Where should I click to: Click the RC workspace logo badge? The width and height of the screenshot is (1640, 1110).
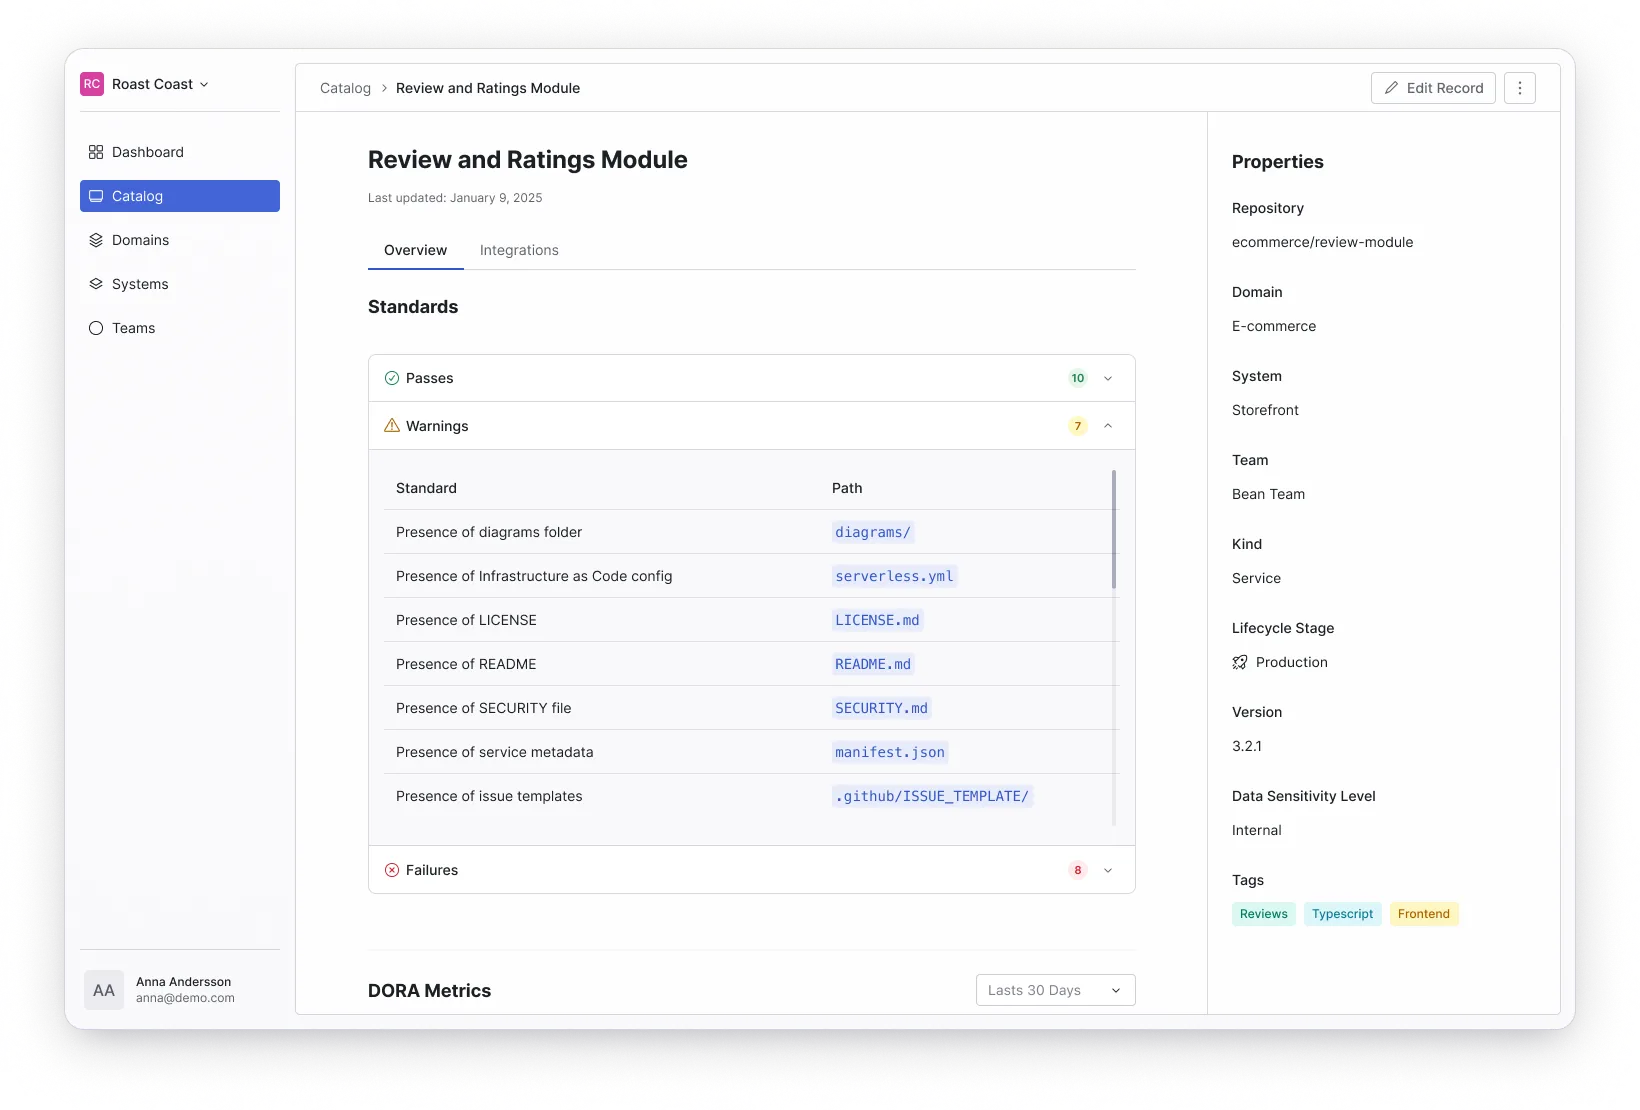(x=92, y=84)
